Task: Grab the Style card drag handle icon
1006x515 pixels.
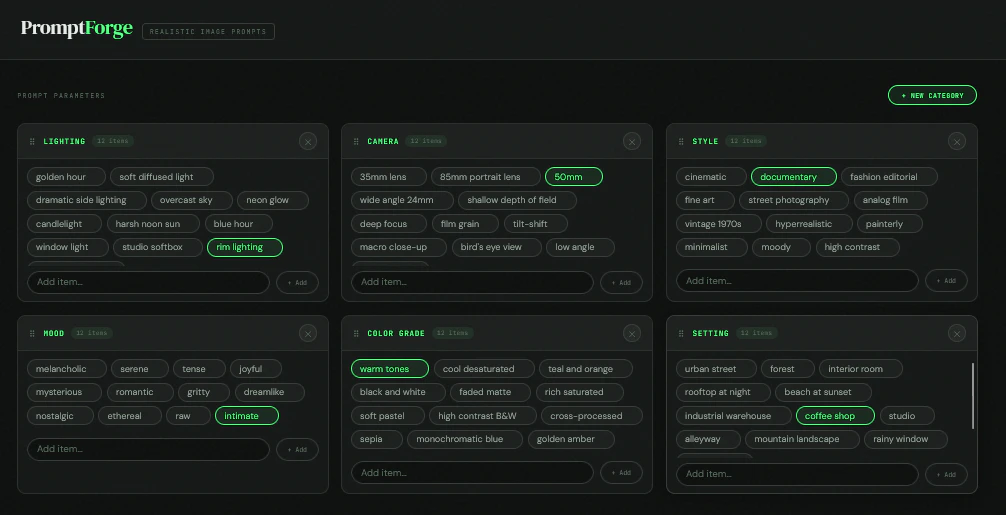Action: (681, 142)
